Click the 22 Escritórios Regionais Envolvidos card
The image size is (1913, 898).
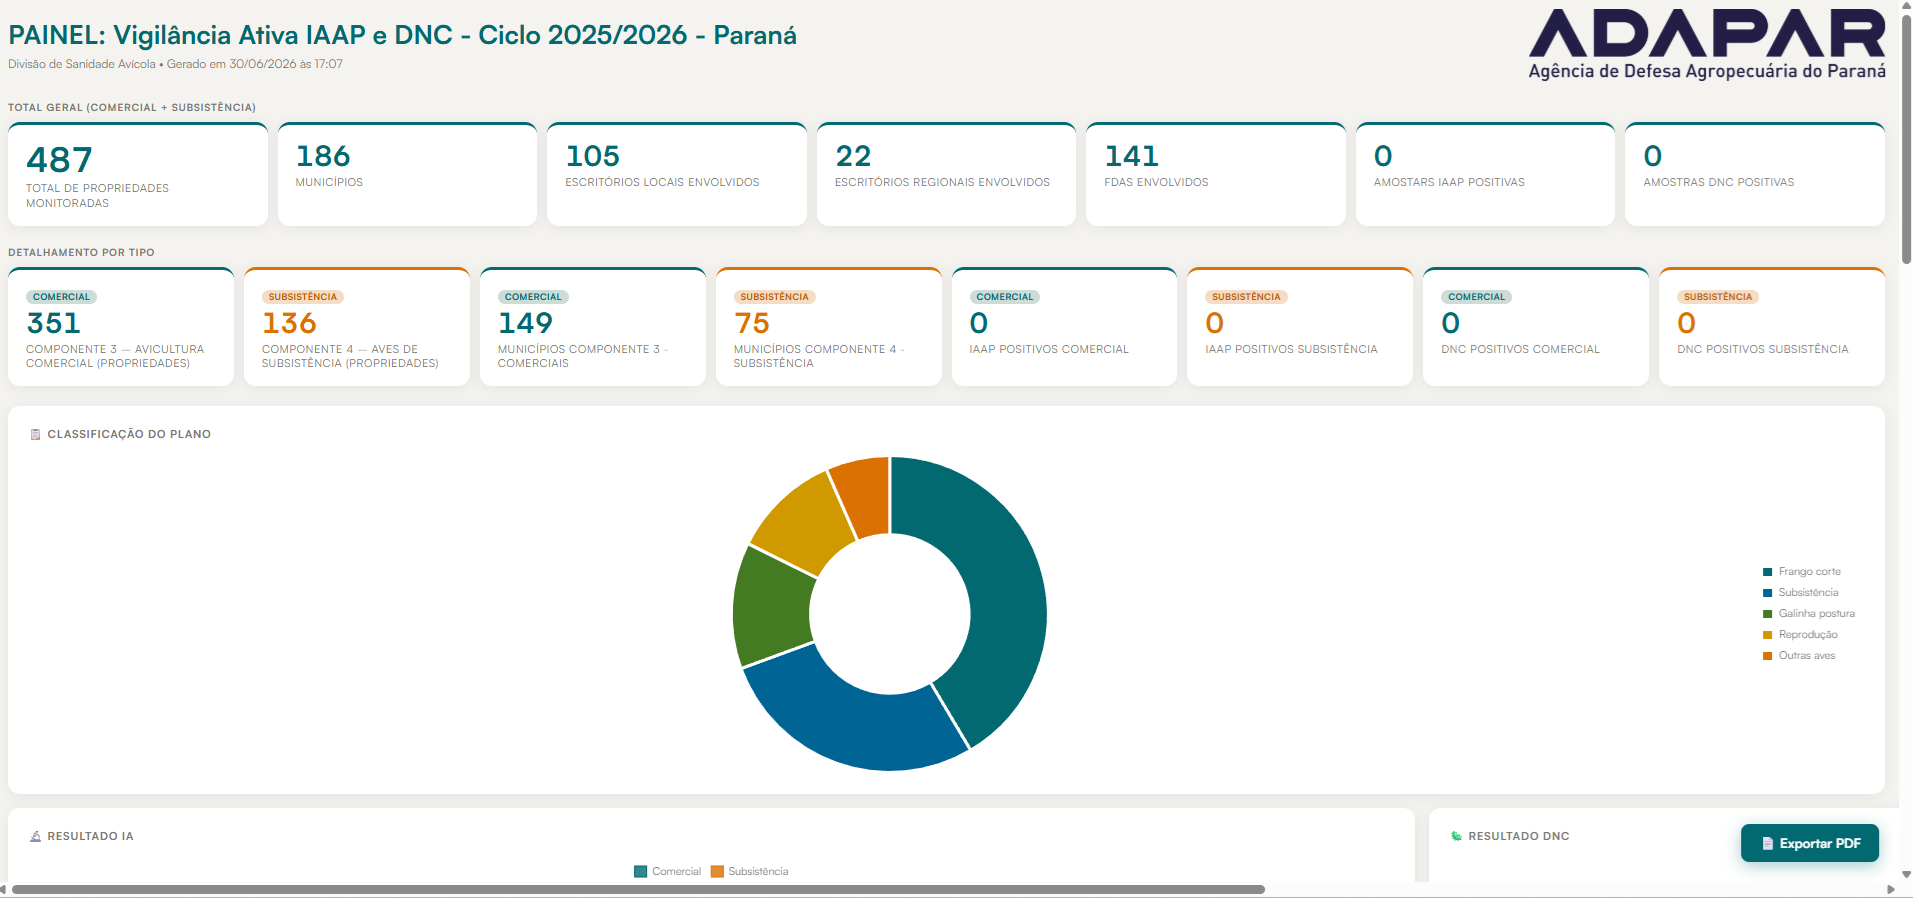point(946,174)
